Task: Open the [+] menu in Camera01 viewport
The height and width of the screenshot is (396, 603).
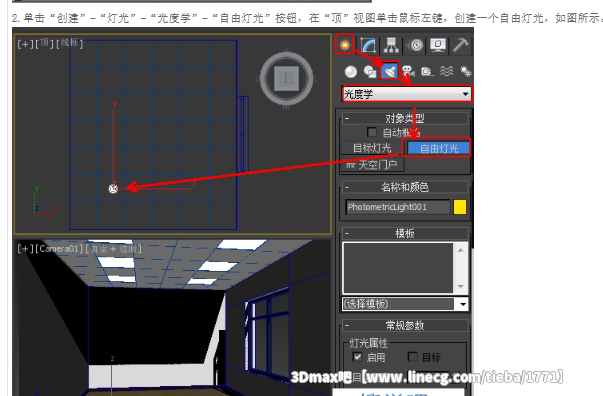Action: pos(25,249)
